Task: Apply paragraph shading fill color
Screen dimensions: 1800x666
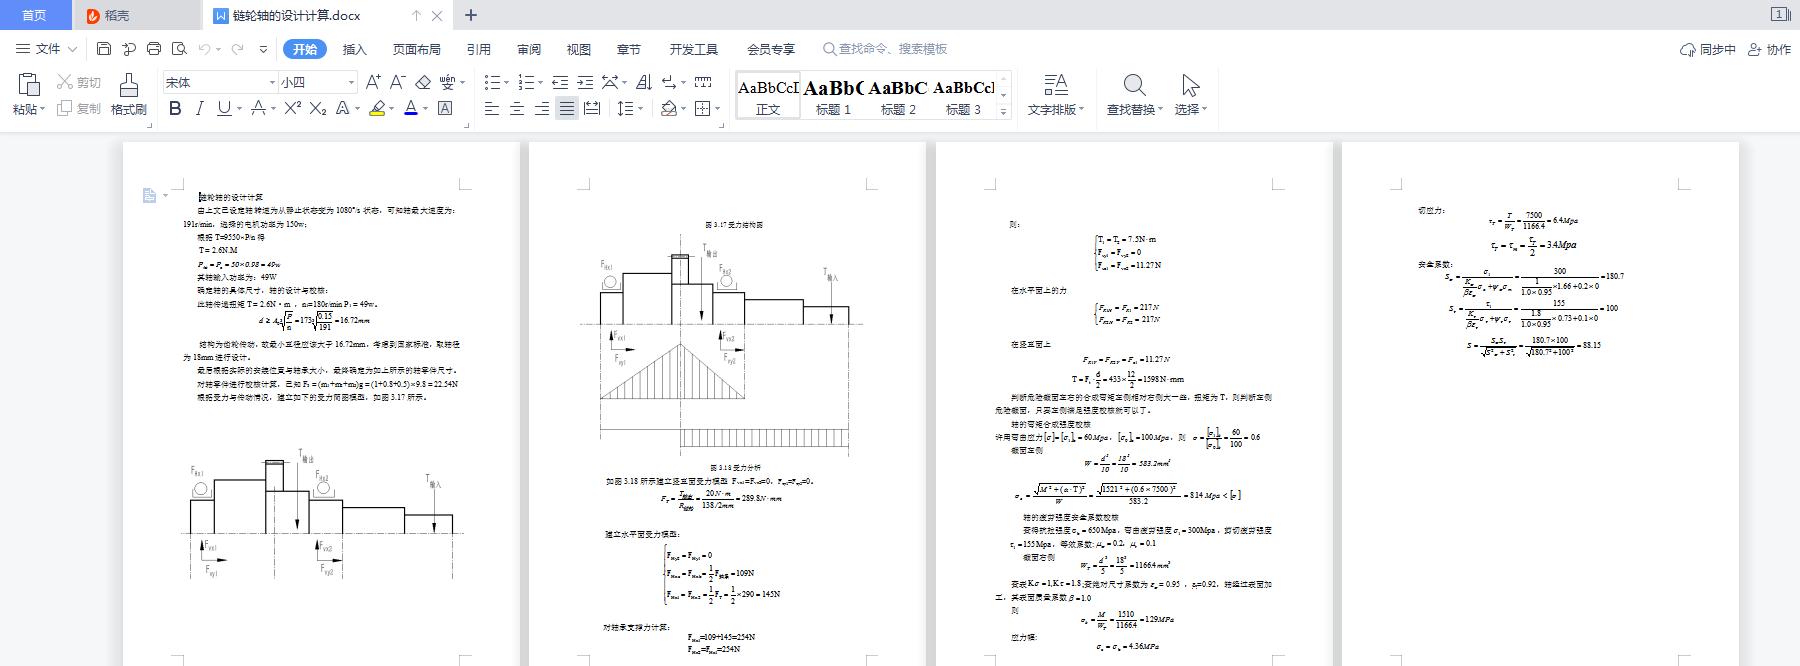Action: pos(668,108)
